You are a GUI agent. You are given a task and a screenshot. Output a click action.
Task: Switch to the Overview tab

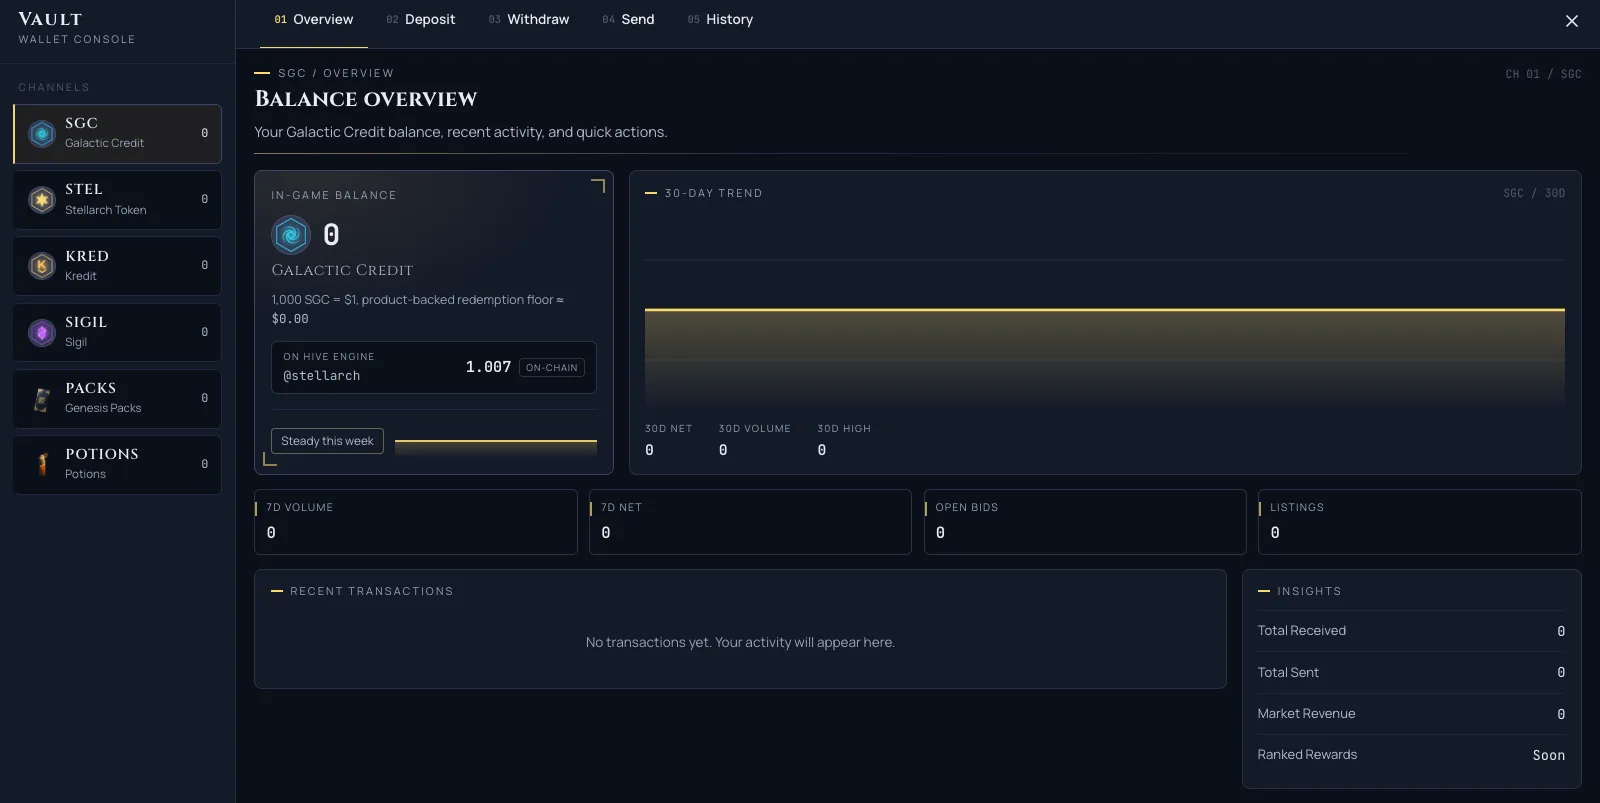pos(314,20)
